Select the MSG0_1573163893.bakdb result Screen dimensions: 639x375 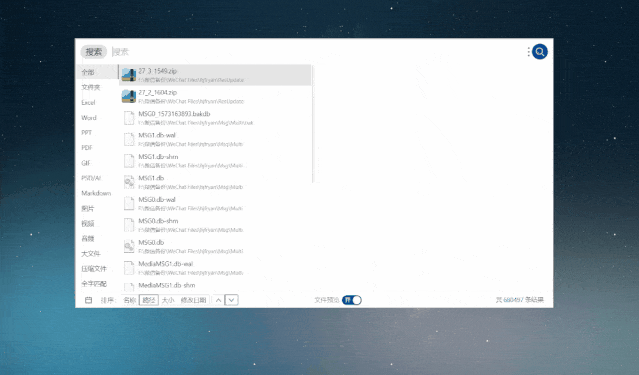click(216, 118)
